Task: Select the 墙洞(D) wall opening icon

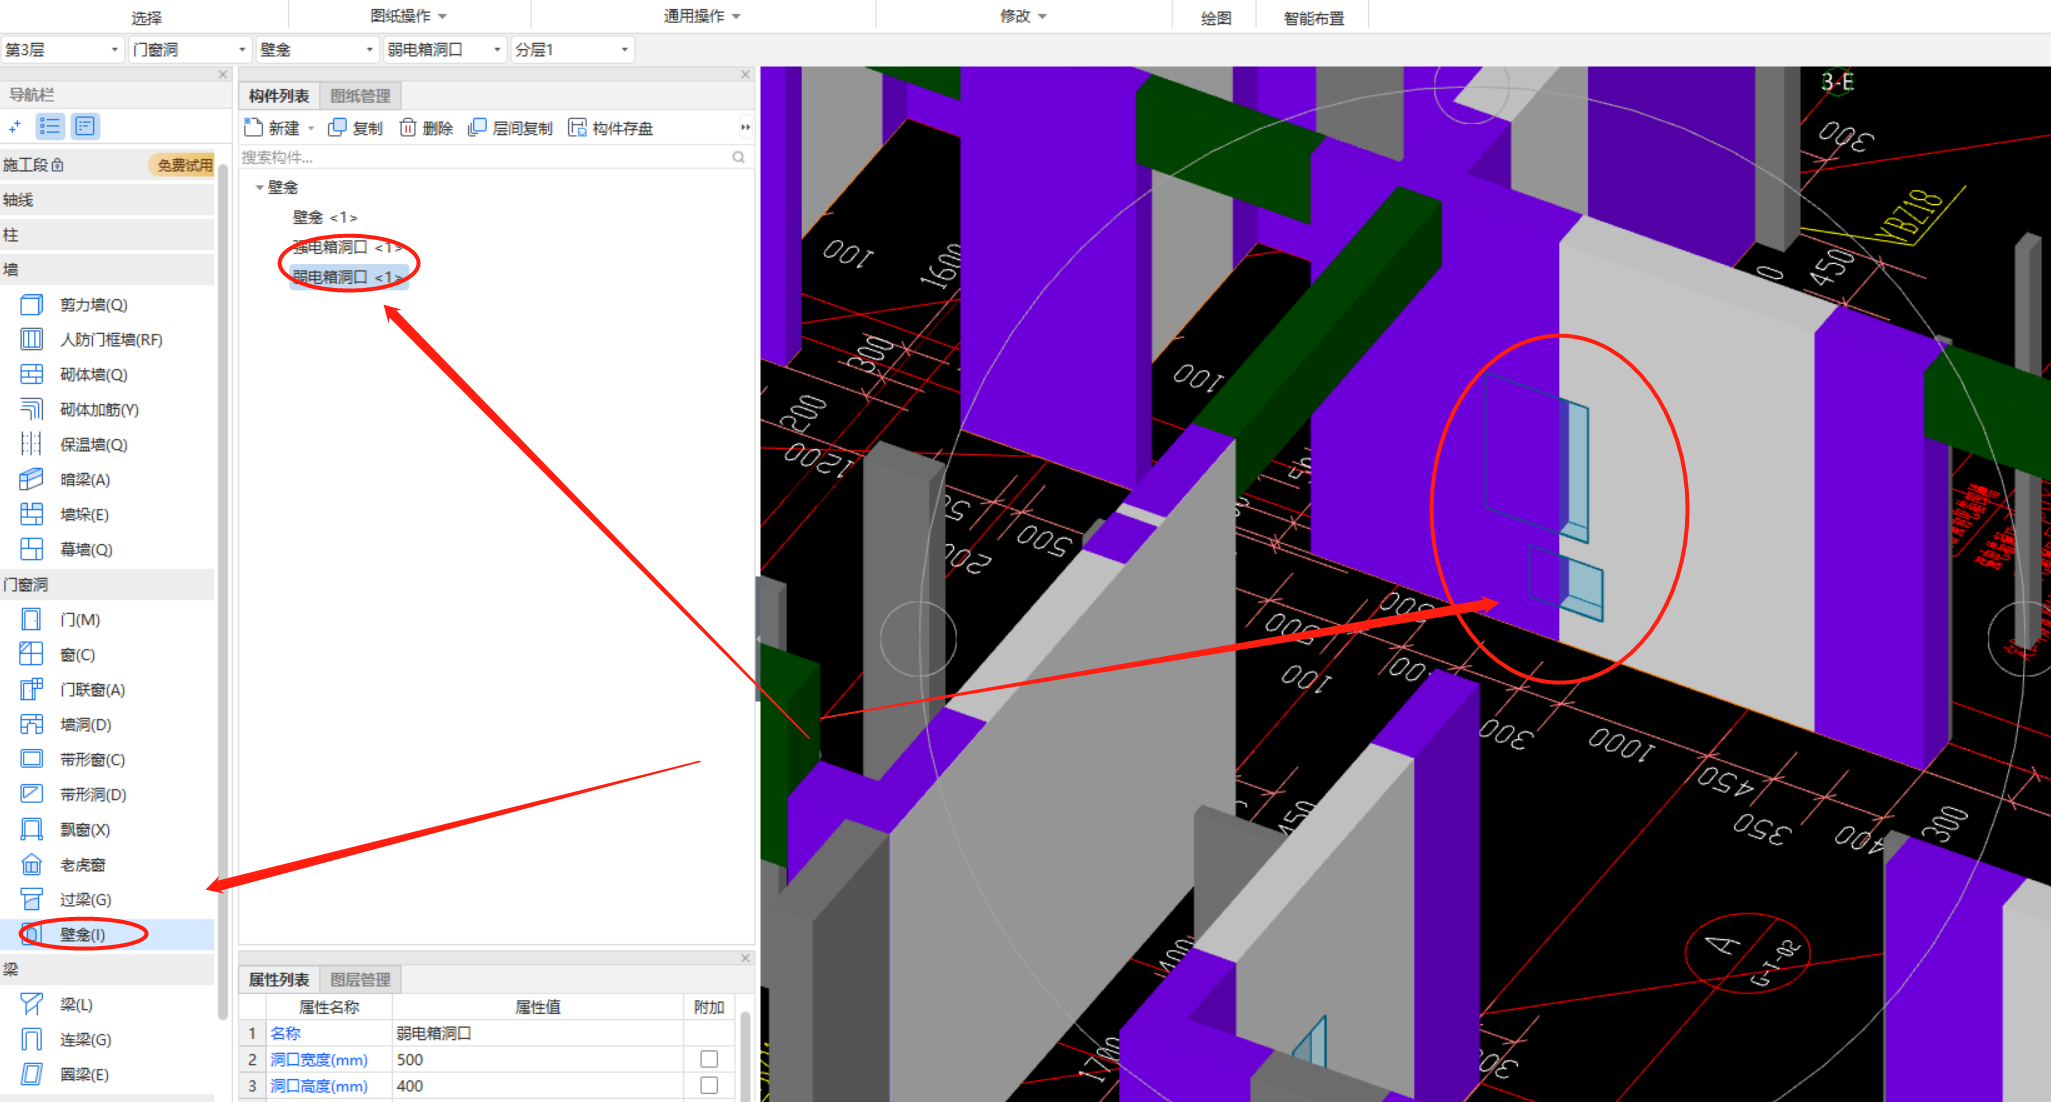Action: click(32, 725)
